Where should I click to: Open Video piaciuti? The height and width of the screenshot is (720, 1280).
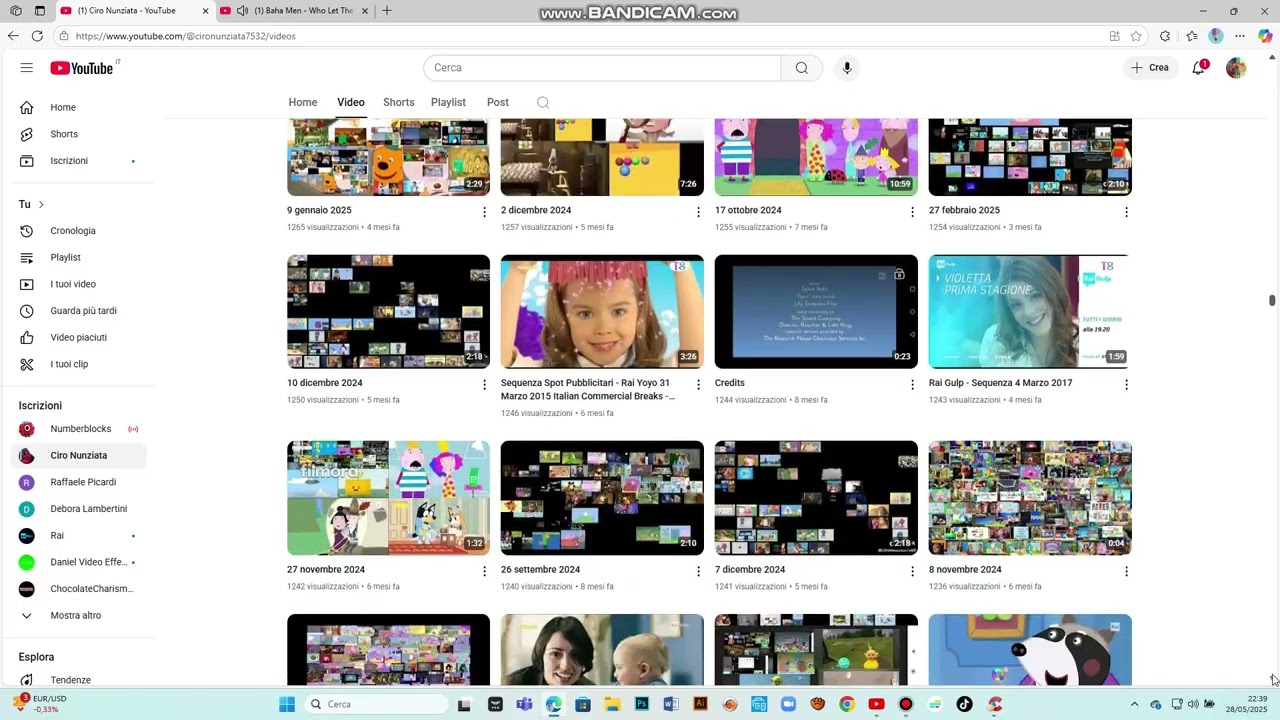[78, 338]
